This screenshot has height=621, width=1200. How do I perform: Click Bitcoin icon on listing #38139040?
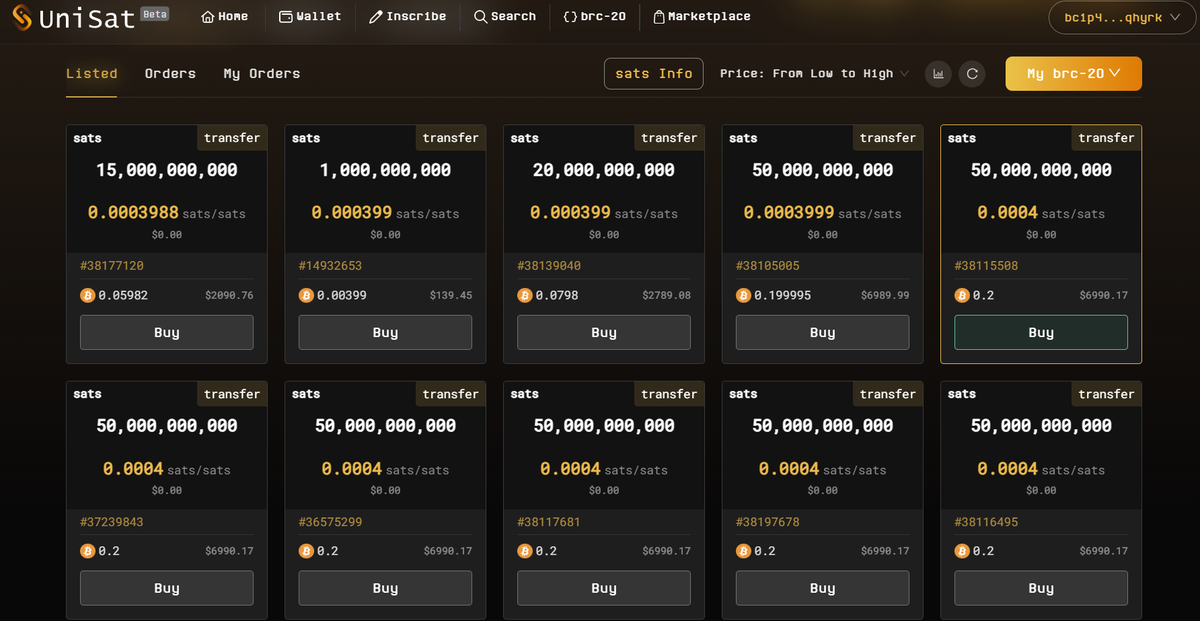pyautogui.click(x=524, y=296)
